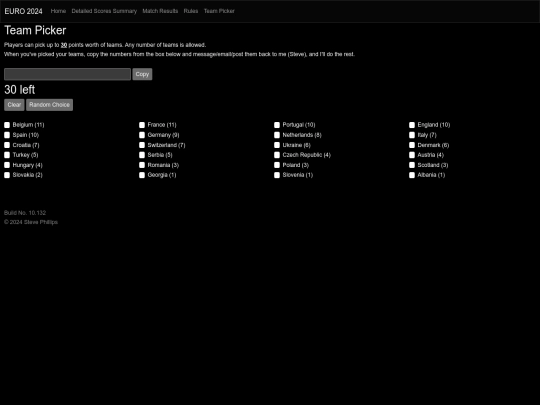This screenshot has width=540, height=405.
Task: Tick the Slovenia (1) checkbox
Action: click(277, 175)
